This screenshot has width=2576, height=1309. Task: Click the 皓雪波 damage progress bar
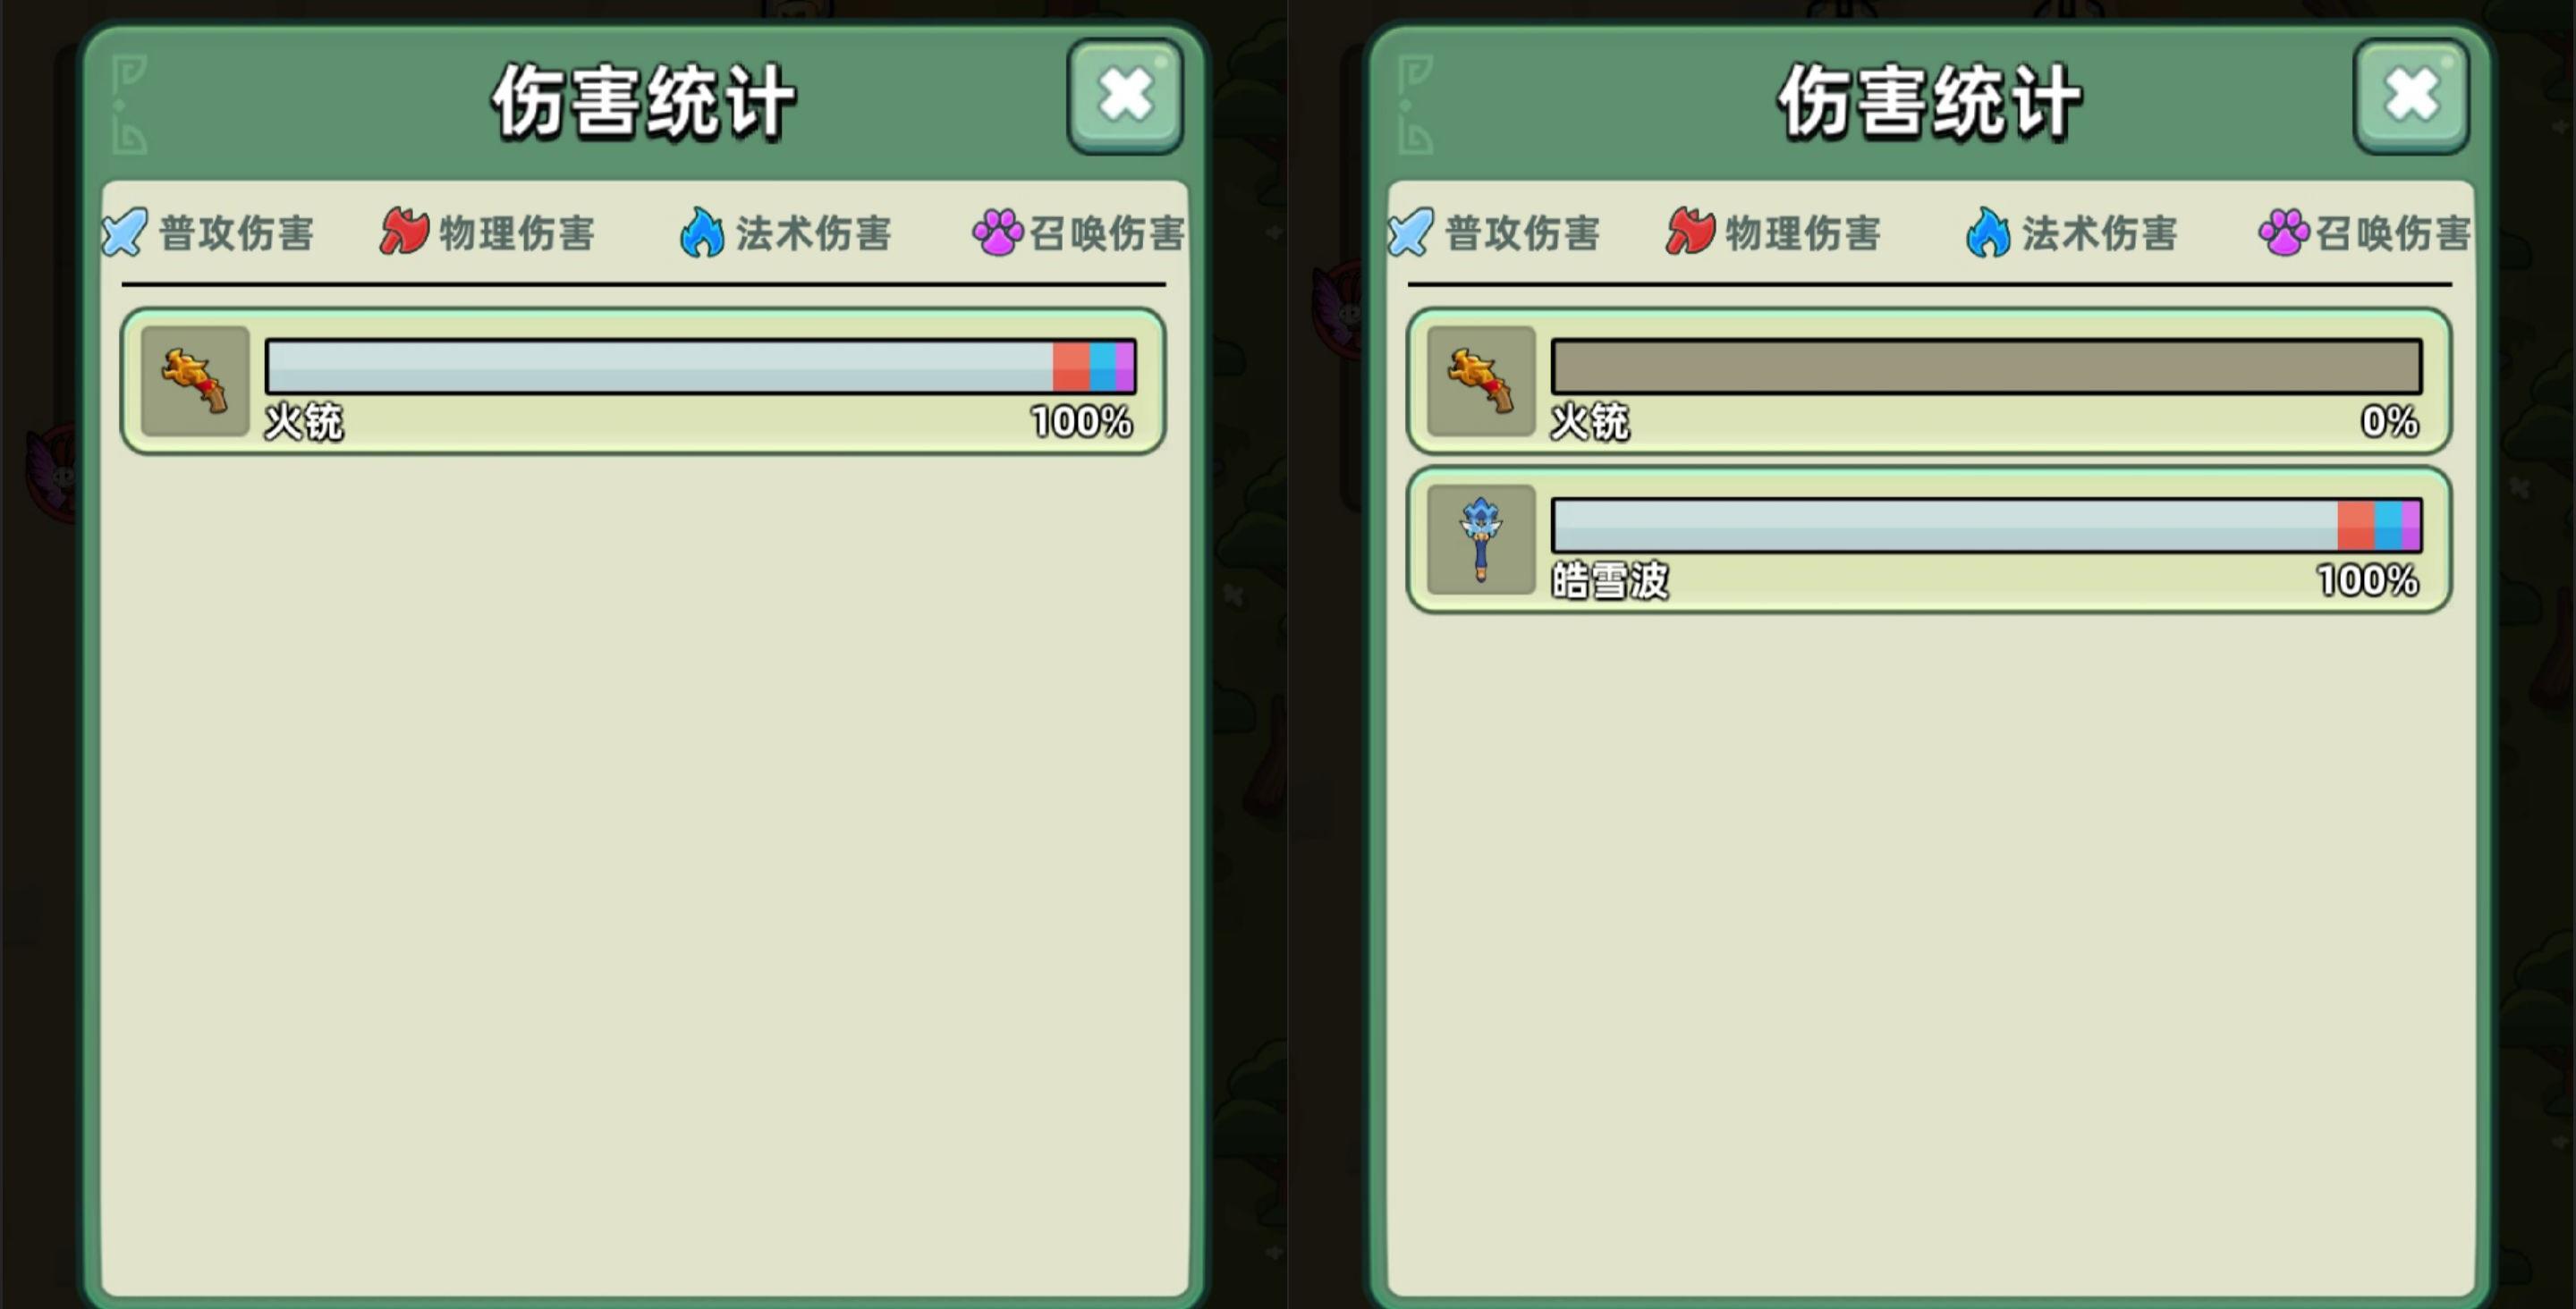1986,525
